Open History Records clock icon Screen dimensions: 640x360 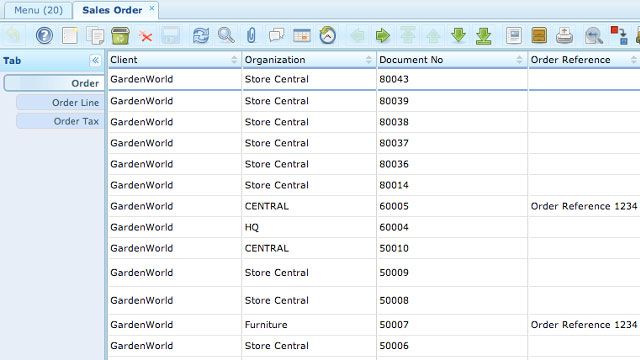point(327,36)
